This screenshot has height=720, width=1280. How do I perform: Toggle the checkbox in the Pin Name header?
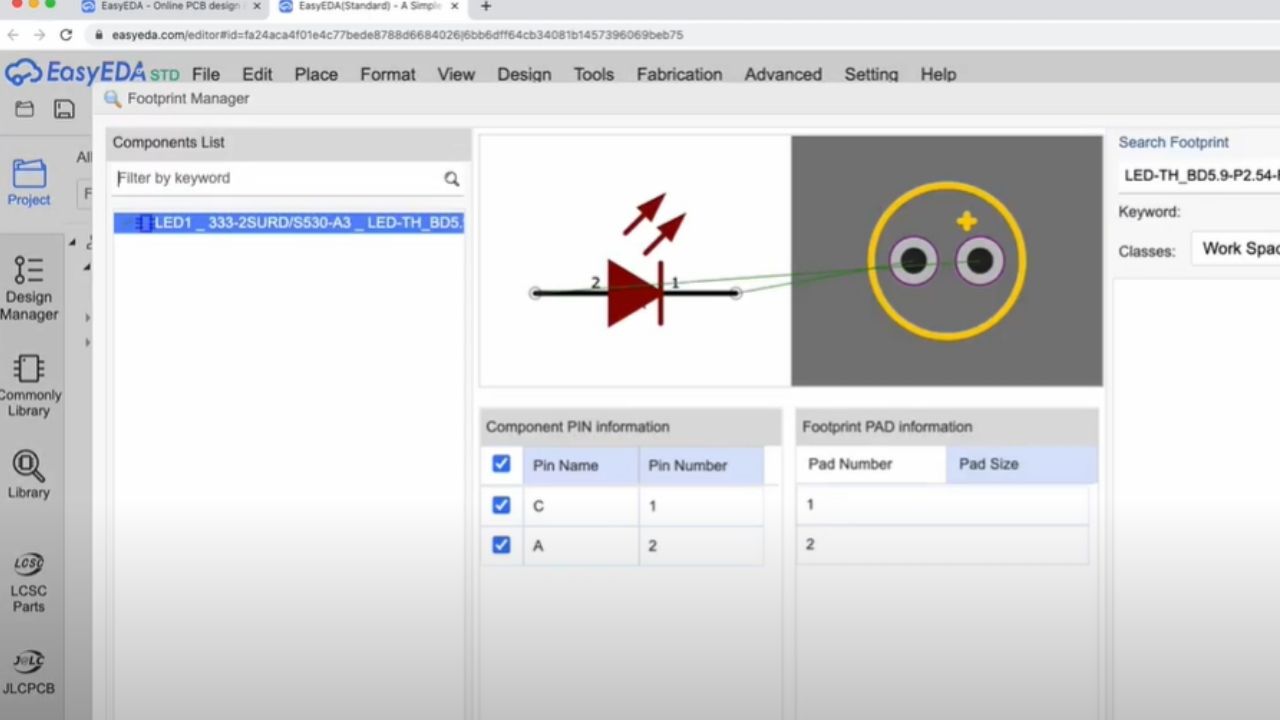tap(501, 464)
